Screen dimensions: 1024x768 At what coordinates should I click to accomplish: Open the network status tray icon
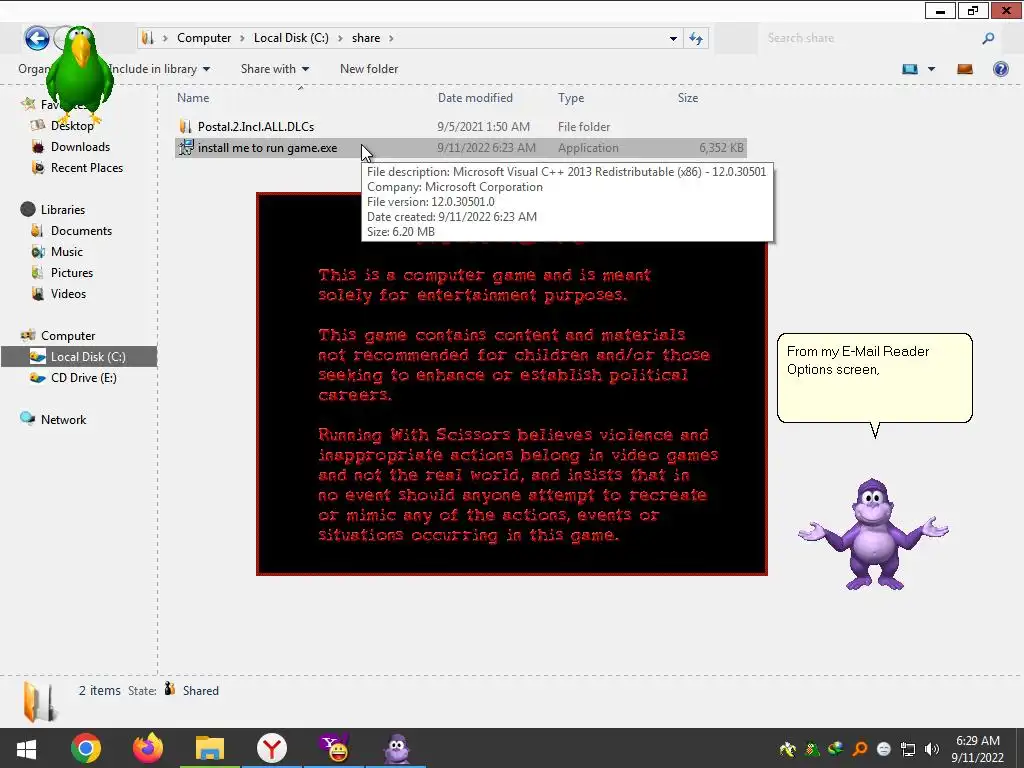908,749
